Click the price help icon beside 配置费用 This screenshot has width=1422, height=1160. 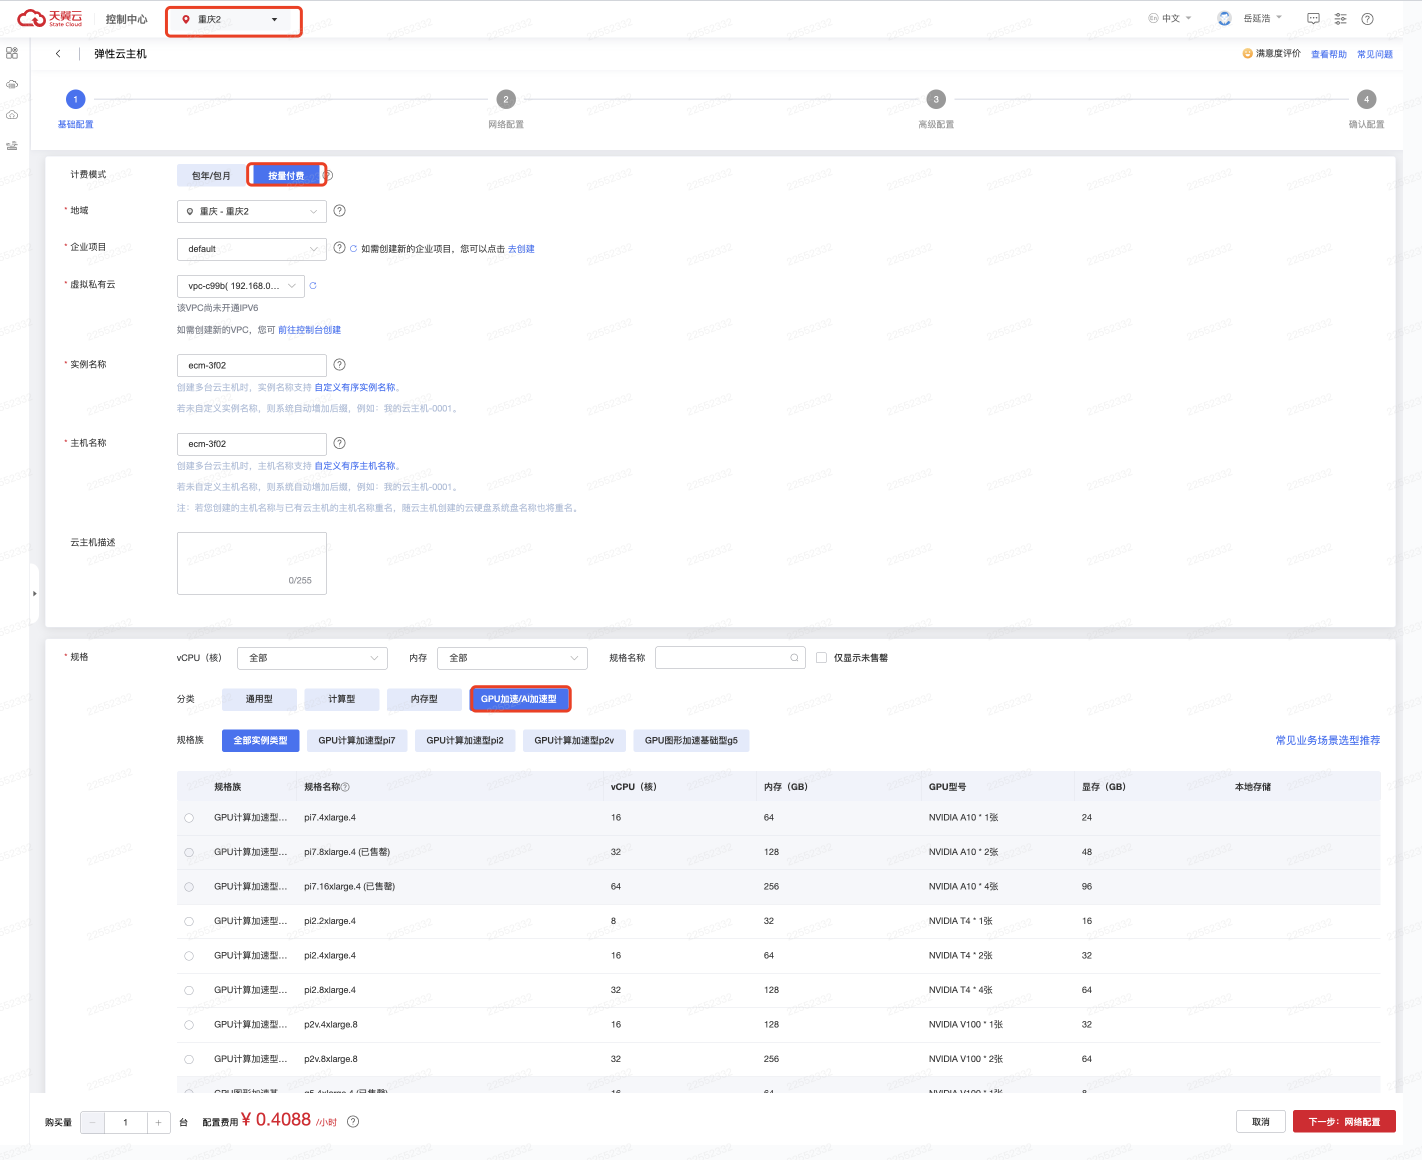[x=353, y=1122]
